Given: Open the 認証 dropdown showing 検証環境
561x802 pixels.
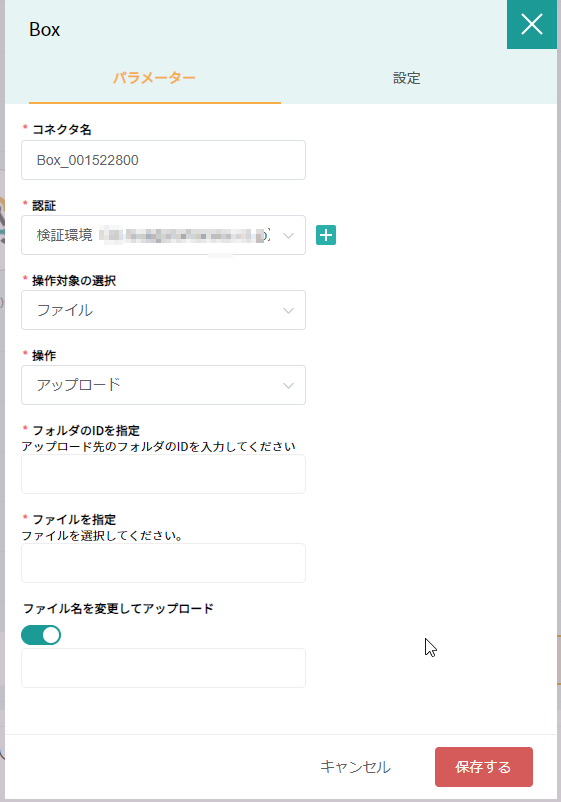Looking at the screenshot, I should click(x=163, y=235).
